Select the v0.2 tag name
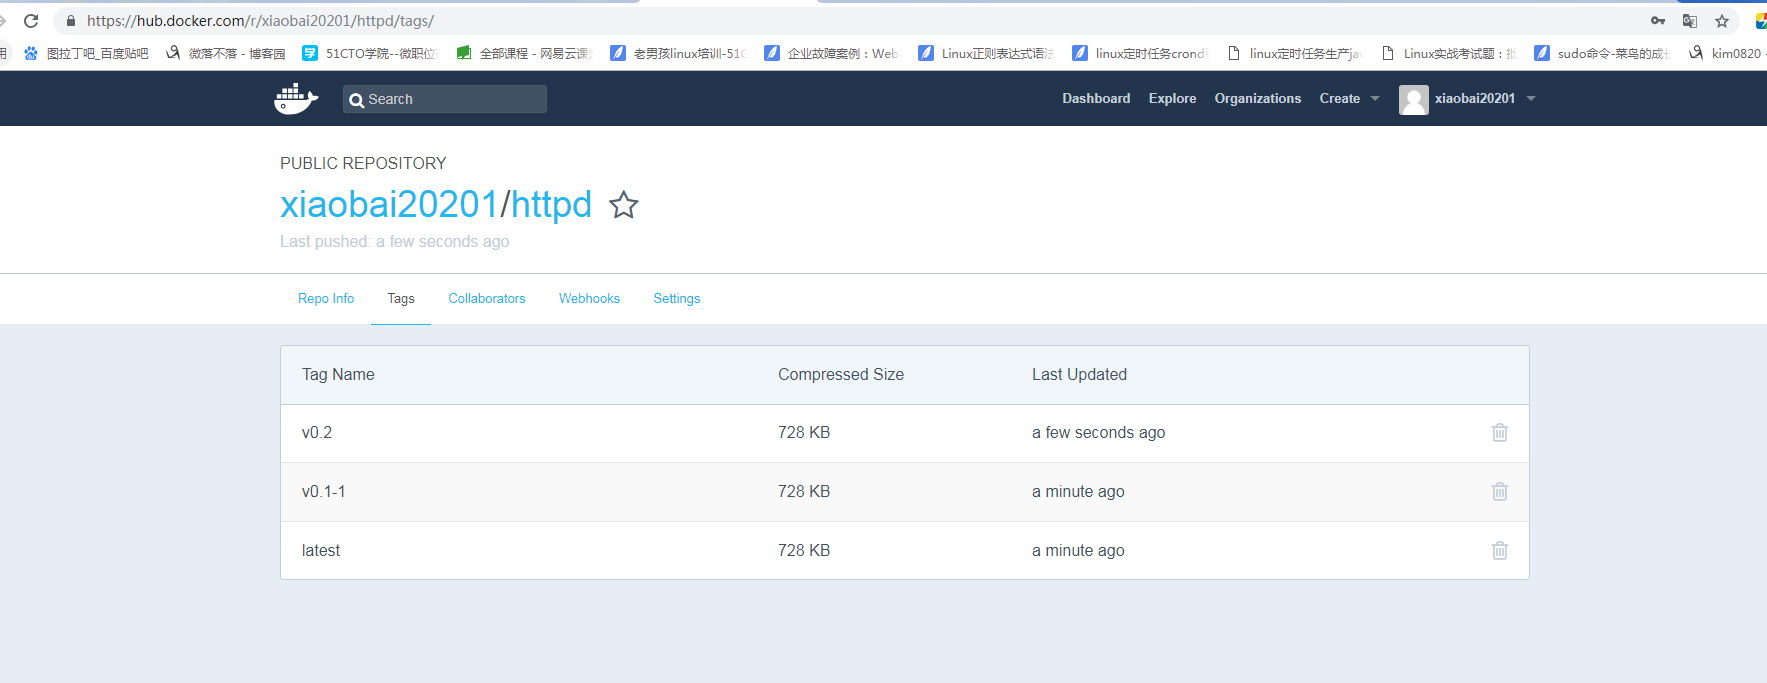The image size is (1767, 683). (x=317, y=433)
